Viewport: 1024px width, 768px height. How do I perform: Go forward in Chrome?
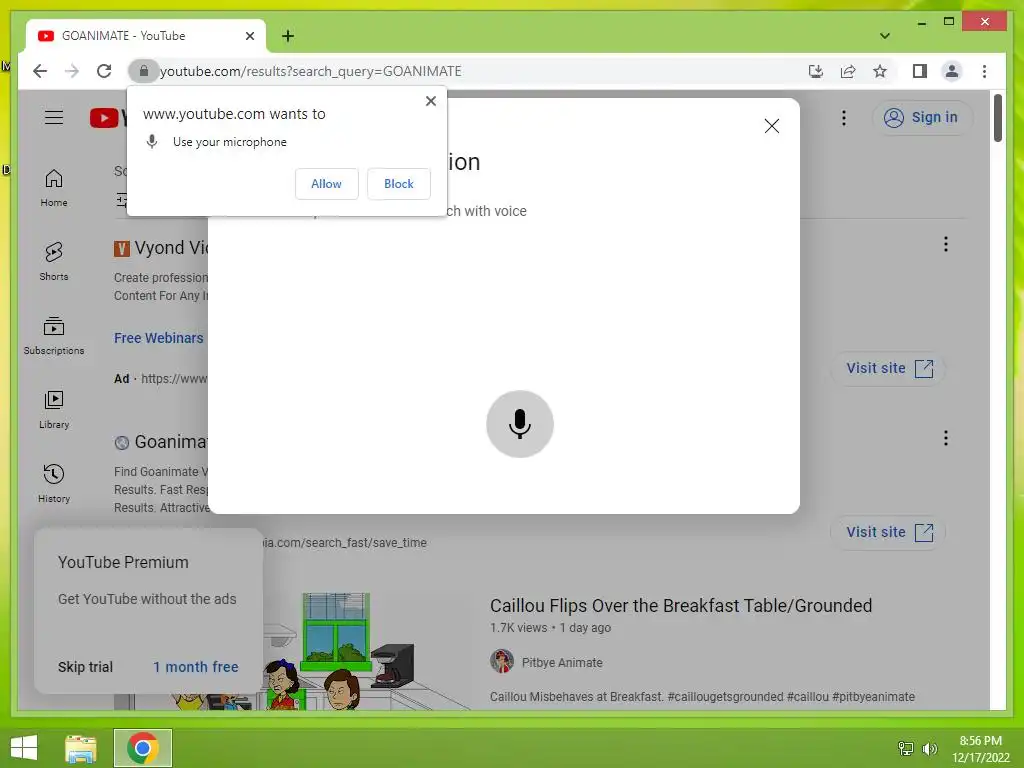pyautogui.click(x=72, y=71)
